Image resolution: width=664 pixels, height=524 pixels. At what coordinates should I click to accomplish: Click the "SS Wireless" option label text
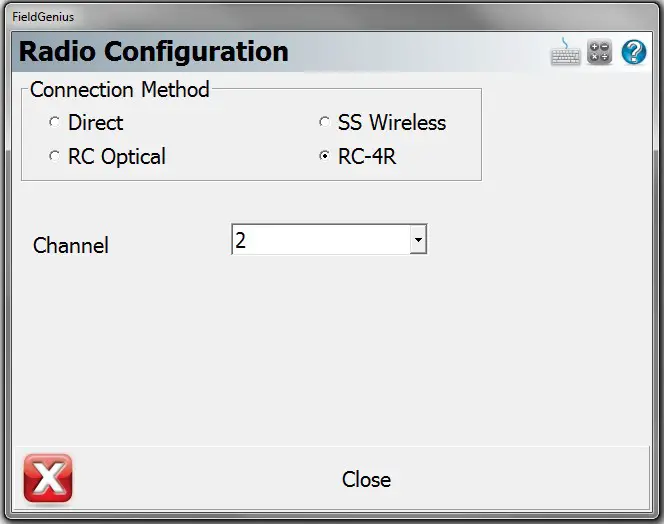pyautogui.click(x=392, y=123)
